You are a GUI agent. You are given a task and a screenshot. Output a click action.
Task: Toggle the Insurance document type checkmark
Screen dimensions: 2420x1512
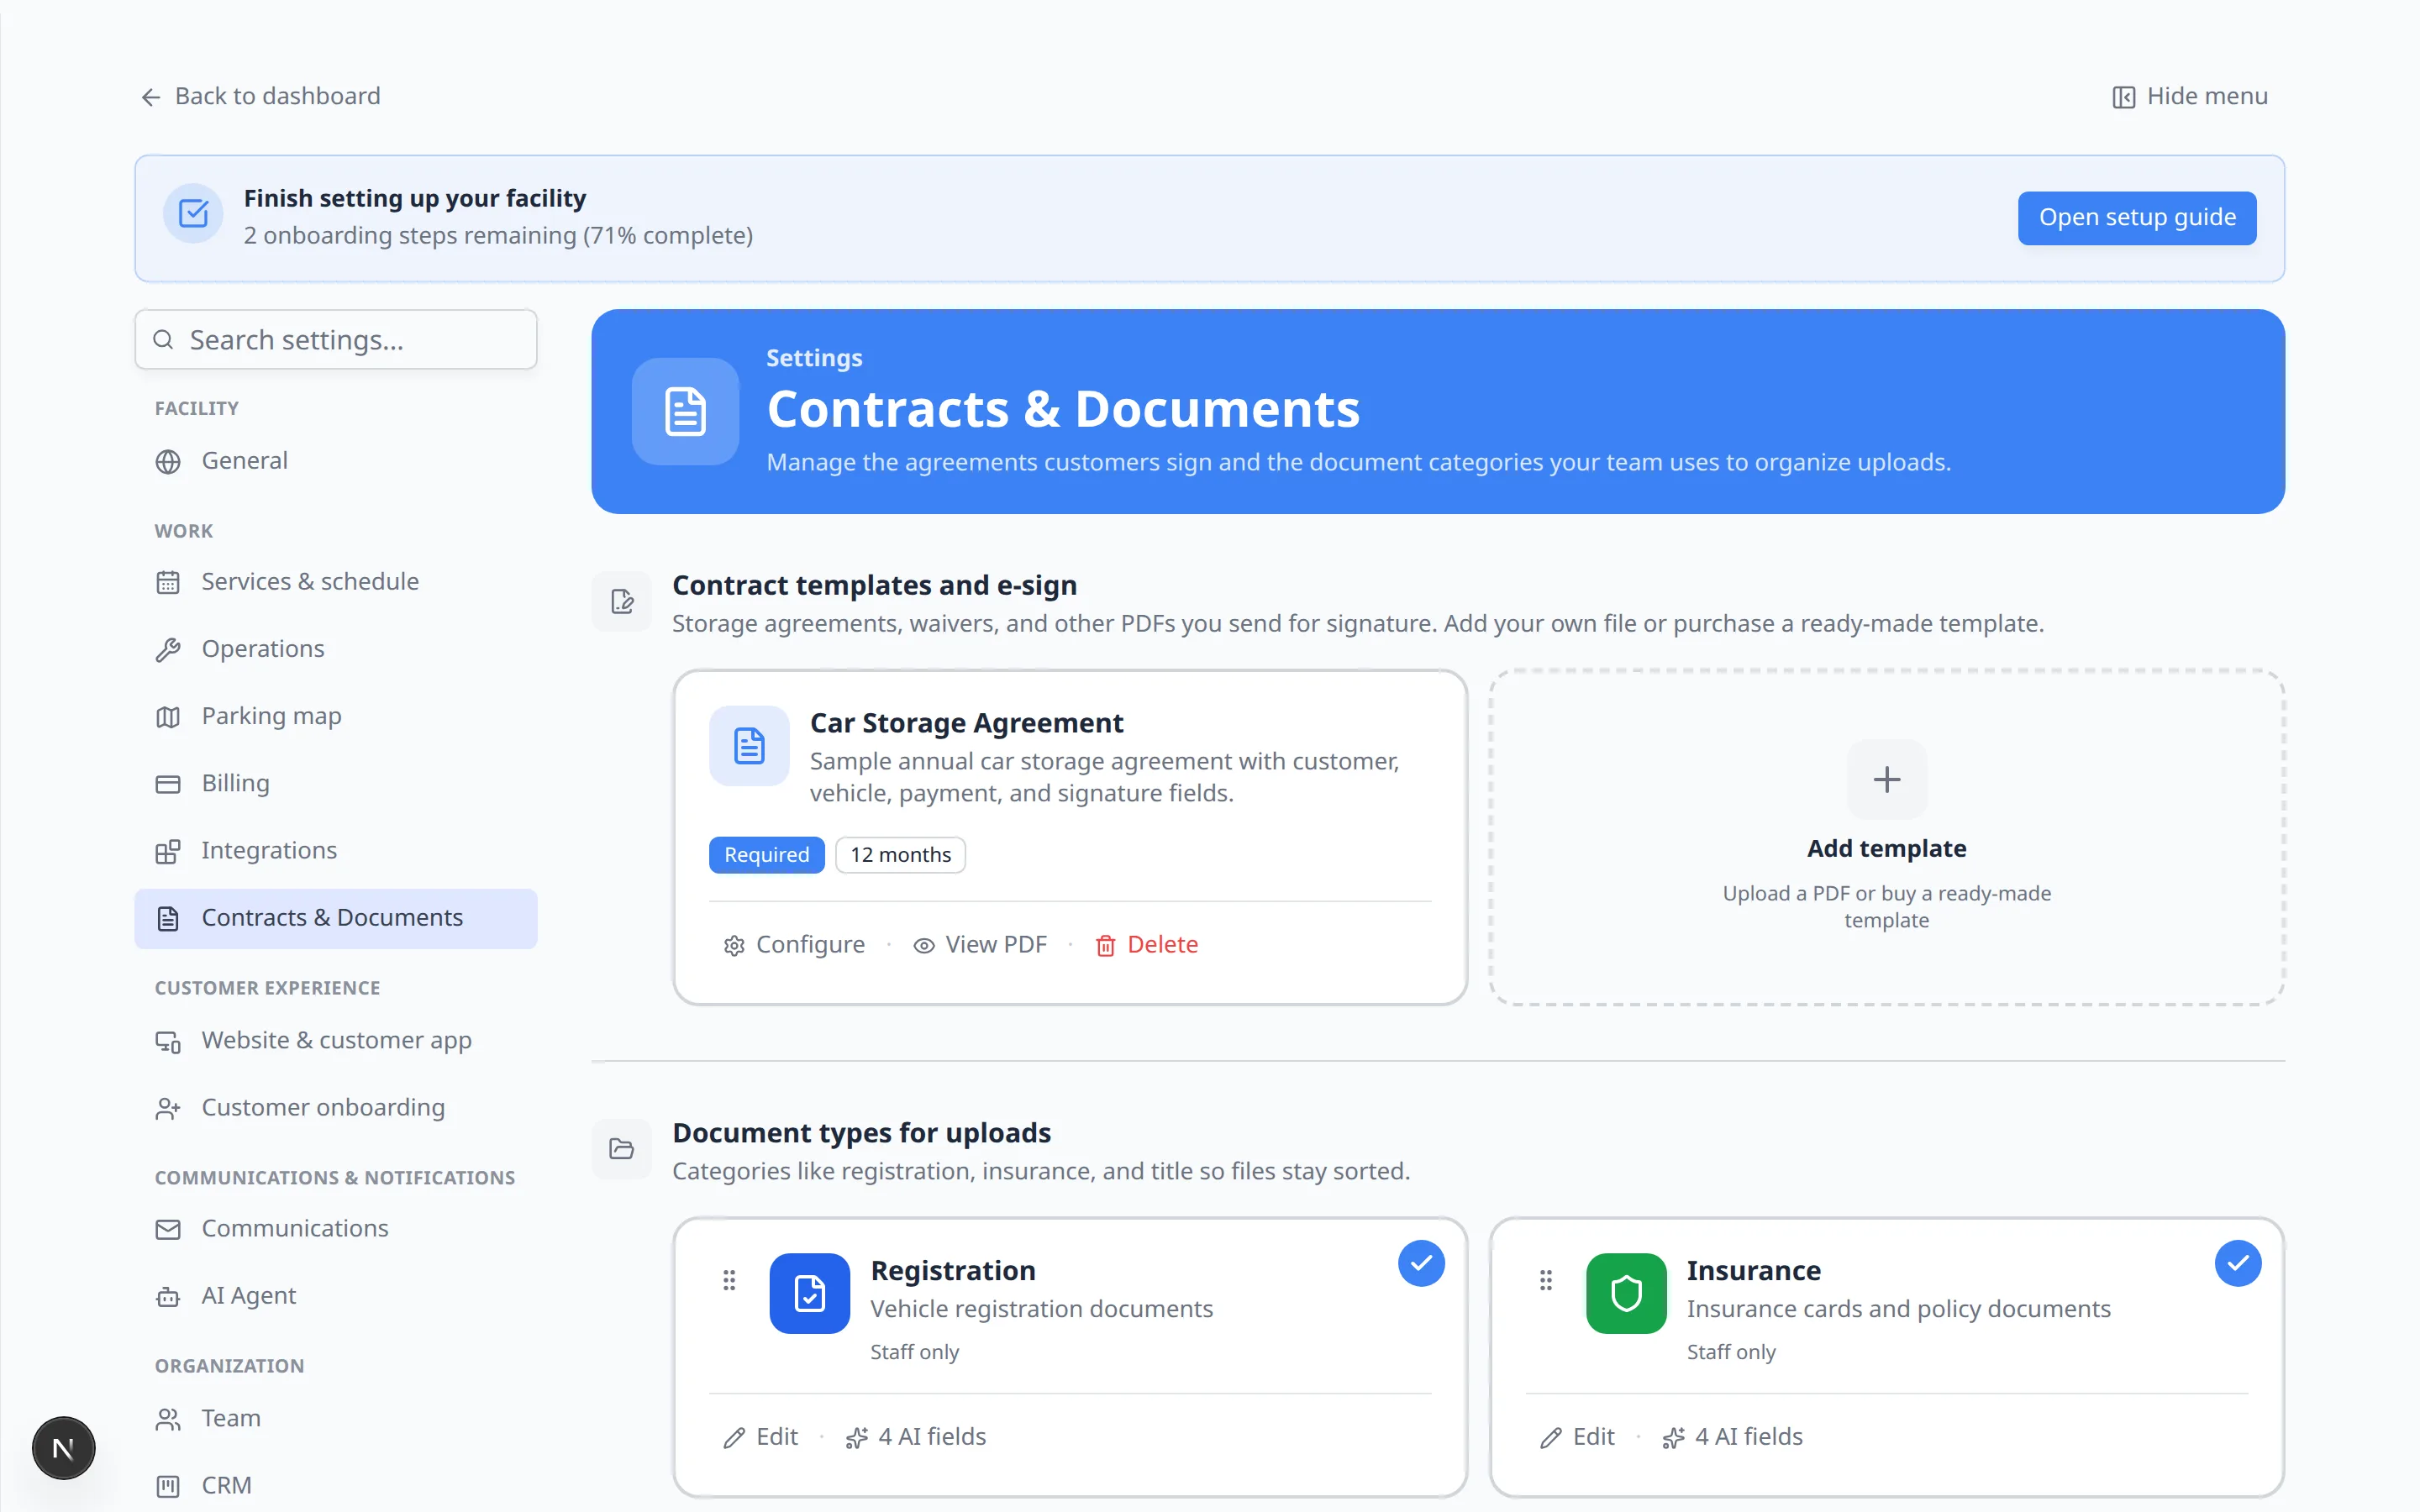click(x=2237, y=1263)
